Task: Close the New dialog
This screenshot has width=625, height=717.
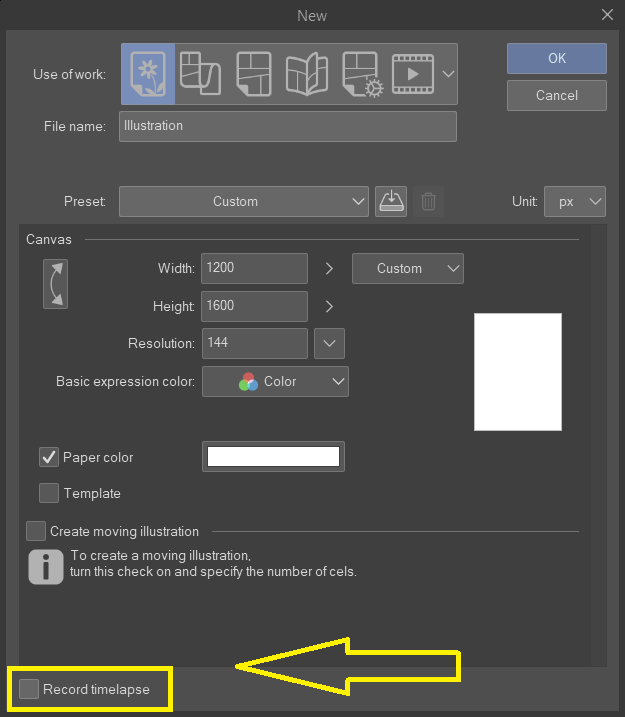Action: point(607,15)
